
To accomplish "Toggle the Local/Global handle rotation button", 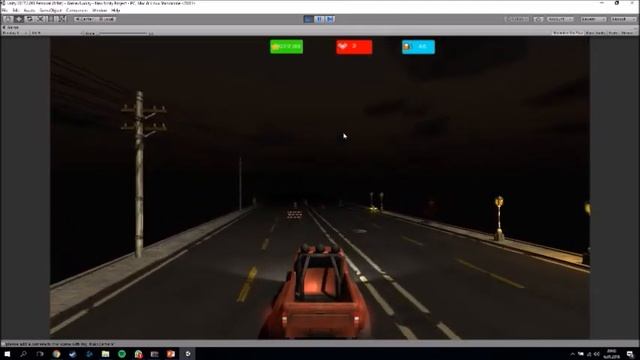I will coord(106,19).
